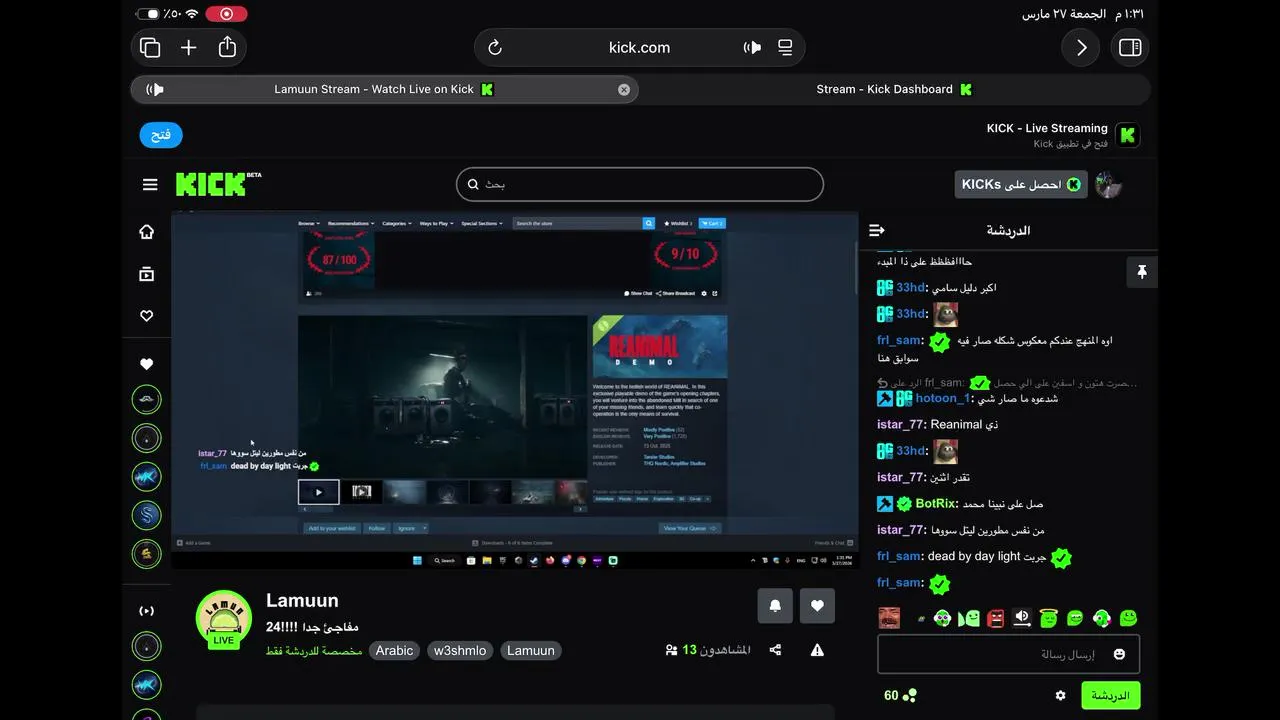Go forward in Safari history
Screen dimensions: 1280x720
(x=1081, y=48)
